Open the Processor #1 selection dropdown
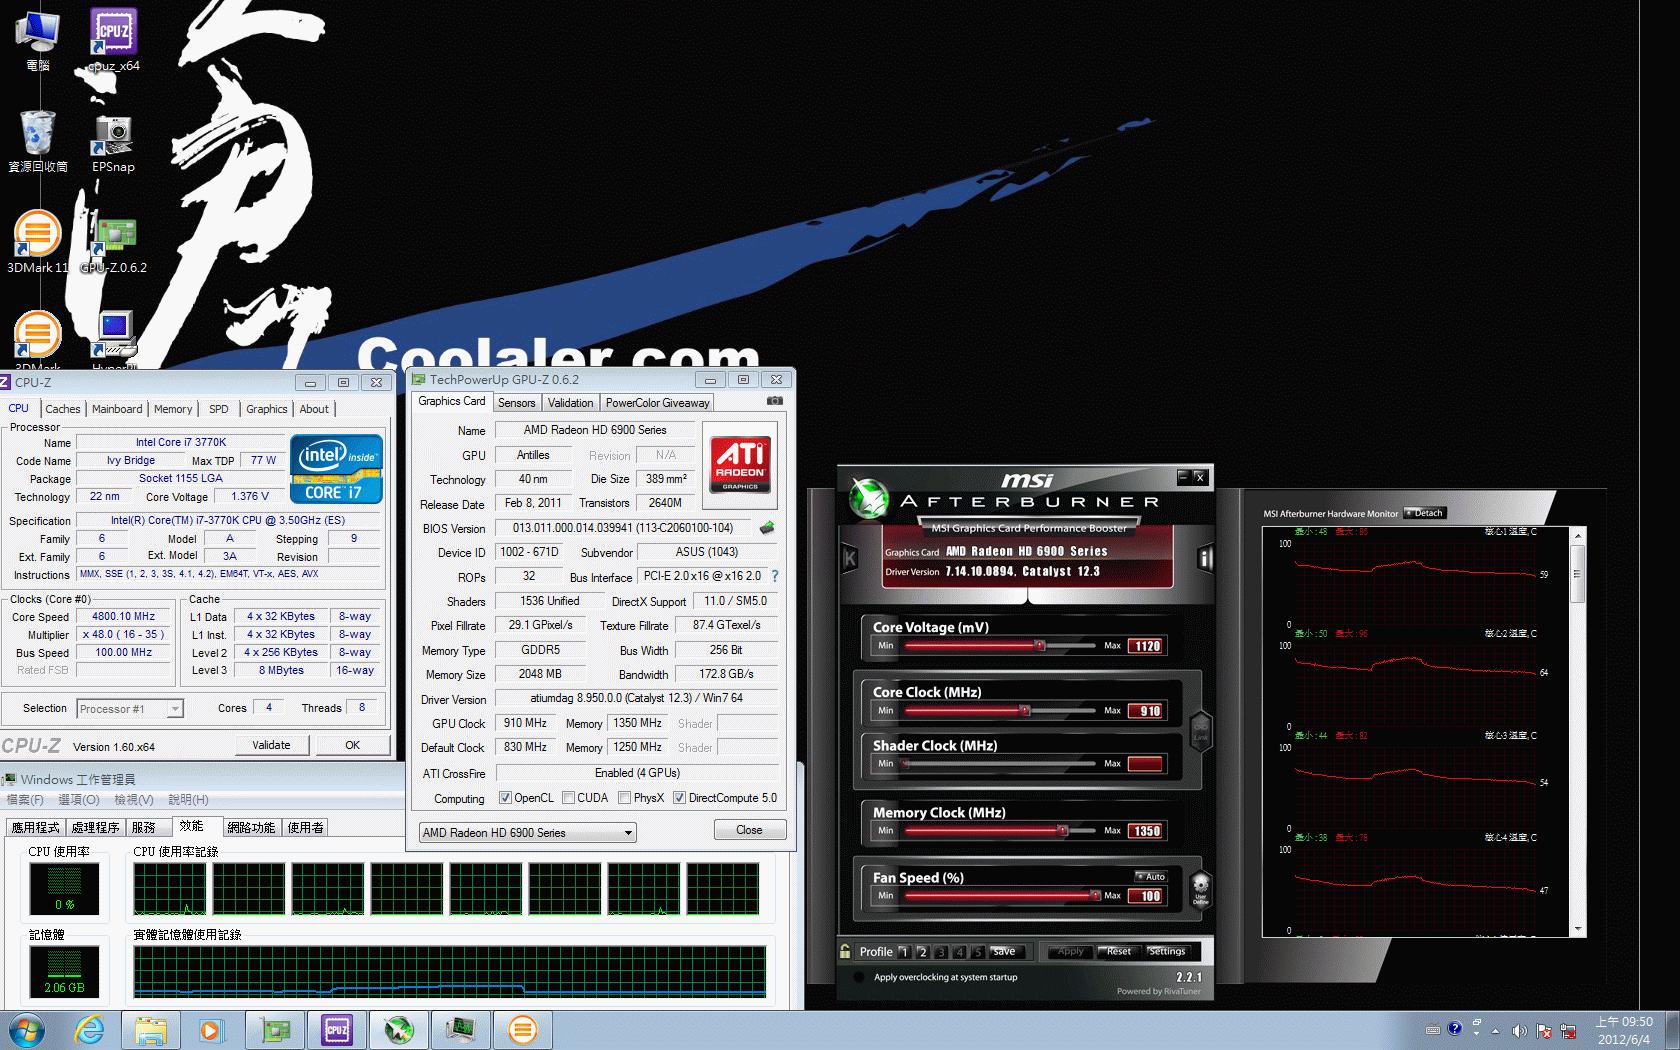Viewport: 1680px width, 1050px height. tap(130, 708)
